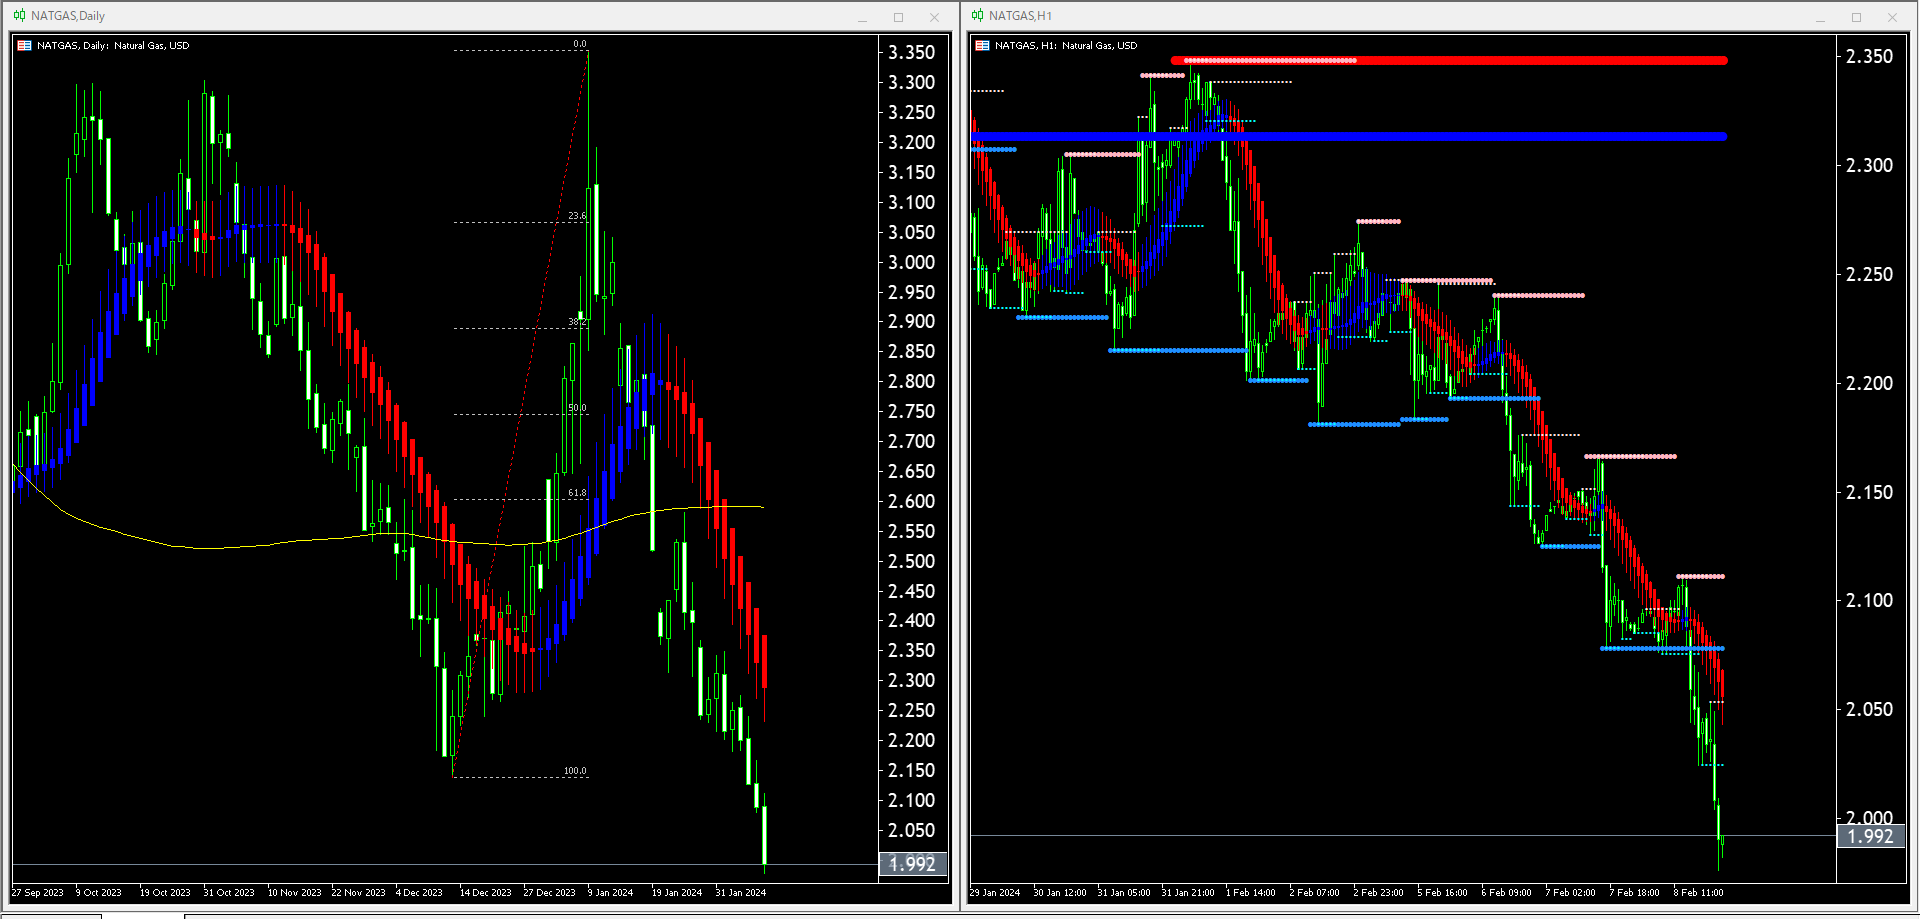The width and height of the screenshot is (1920, 919).
Task: Minimize the NATGAS,Daily chart window
Action: coord(862,17)
